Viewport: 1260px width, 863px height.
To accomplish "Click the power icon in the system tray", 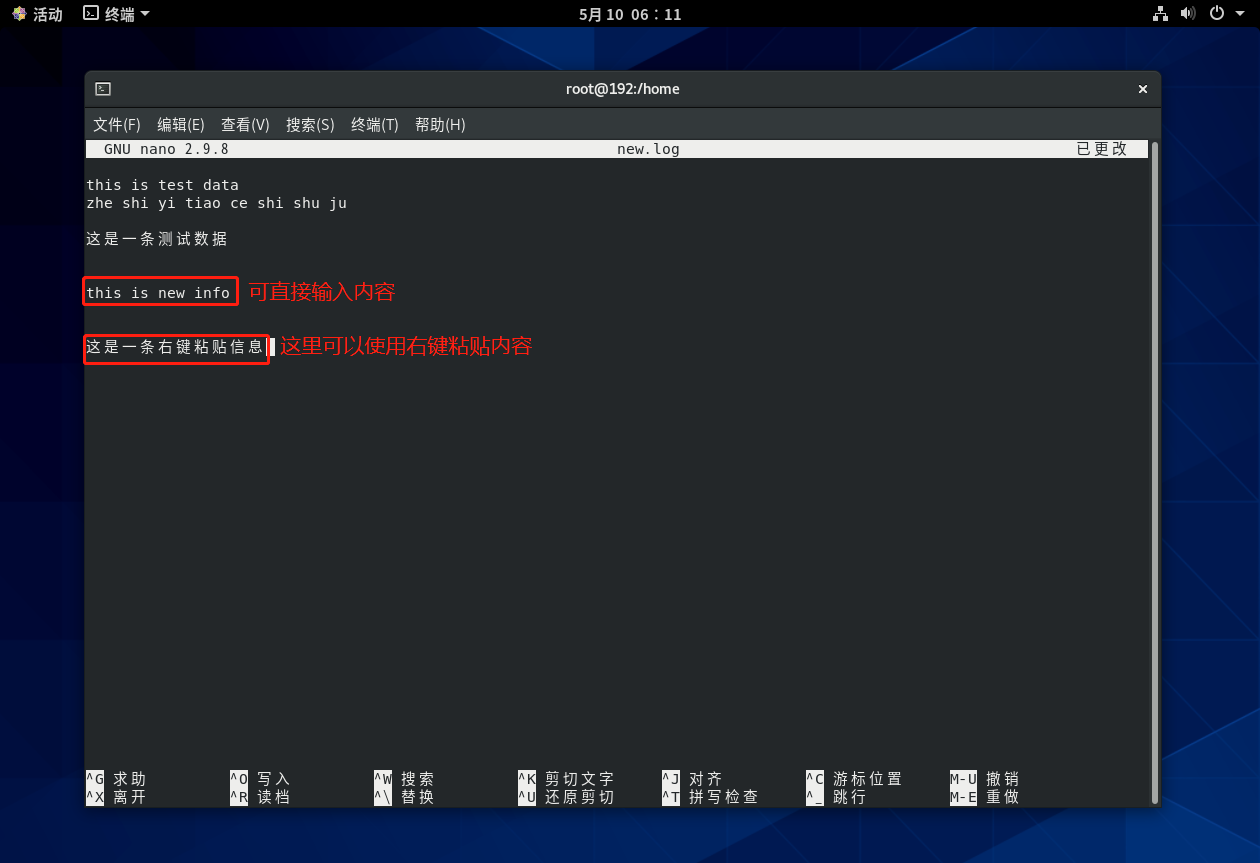I will [1216, 14].
